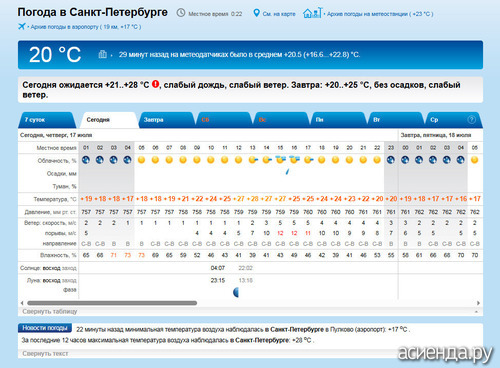The width and height of the screenshot is (500, 368).
Task: Click the map pin location icon
Action: pyautogui.click(x=256, y=13)
